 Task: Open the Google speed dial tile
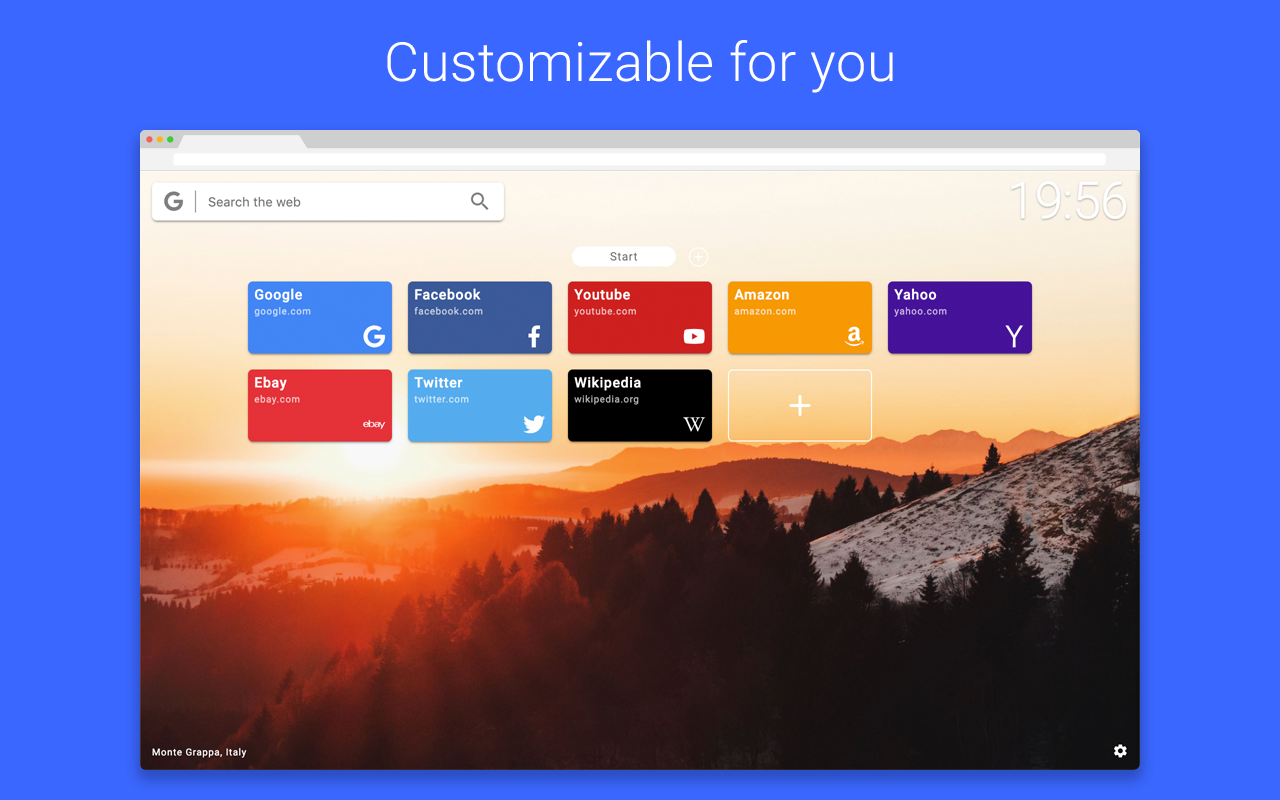[x=320, y=318]
